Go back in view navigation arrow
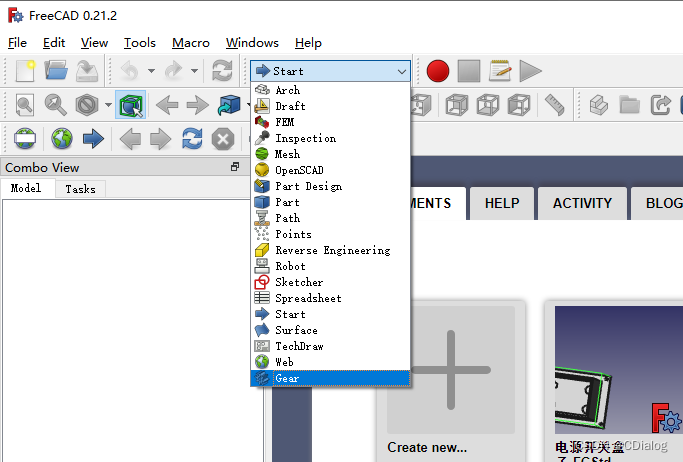 (167, 105)
